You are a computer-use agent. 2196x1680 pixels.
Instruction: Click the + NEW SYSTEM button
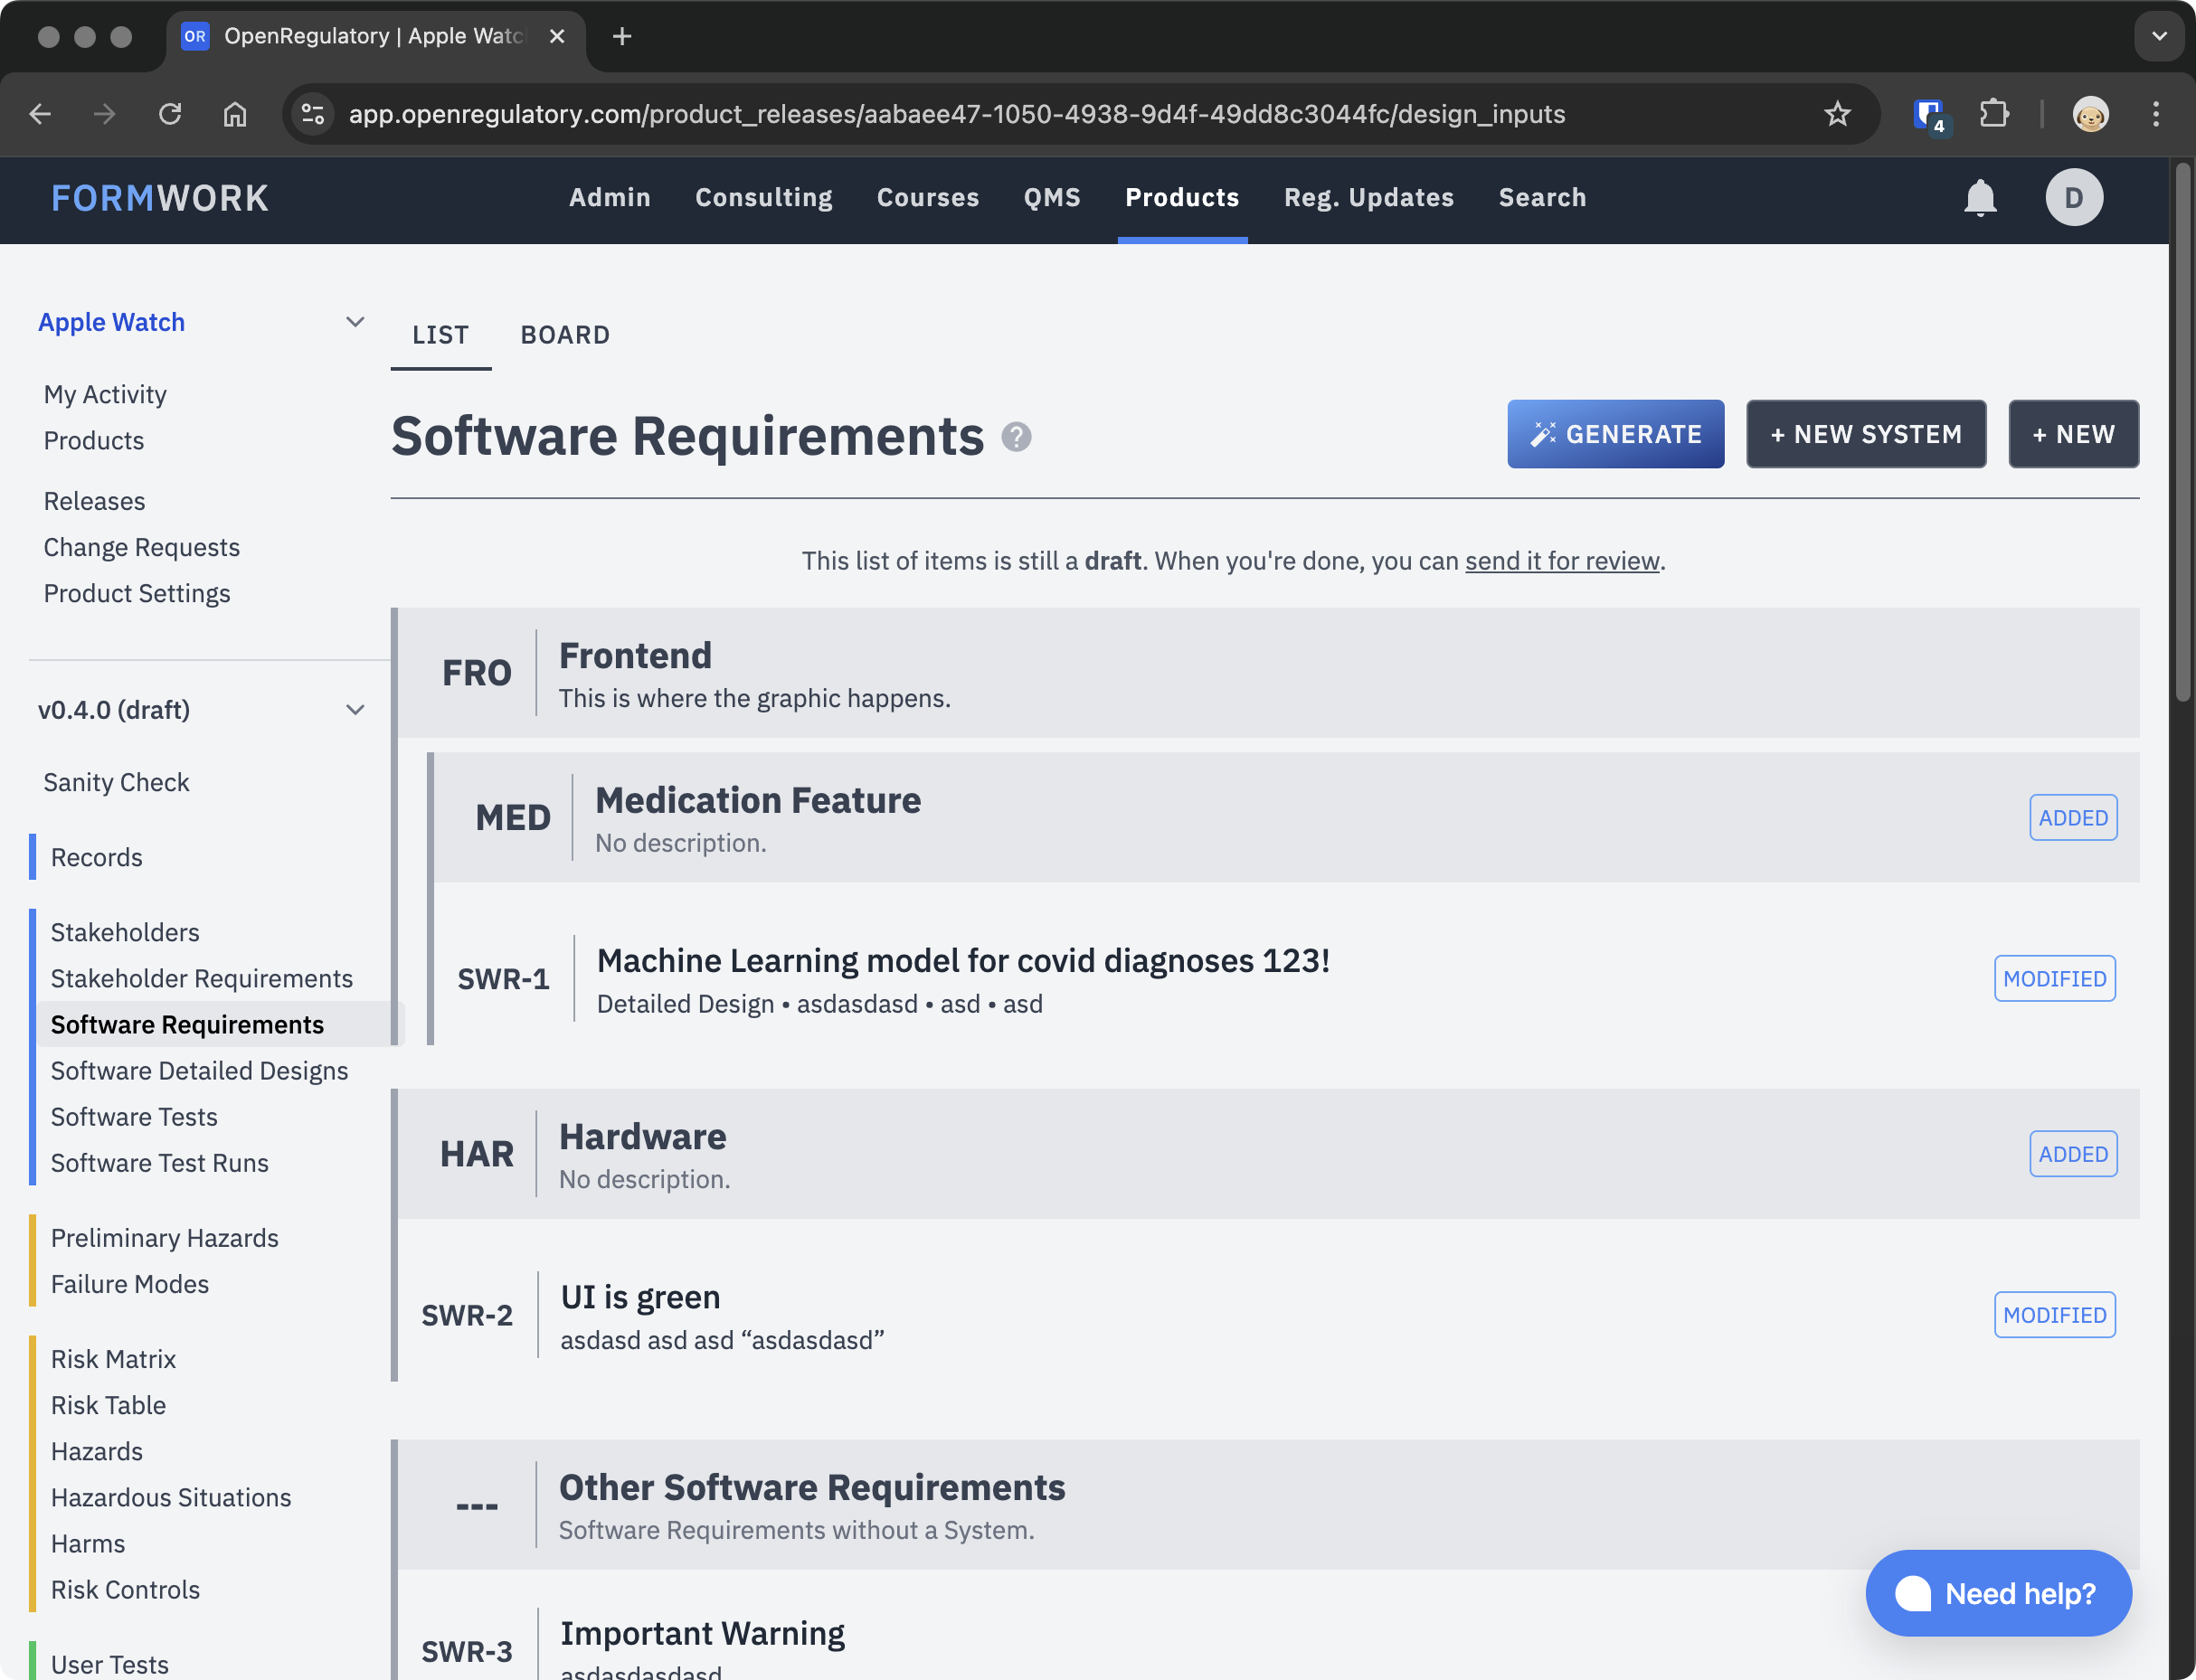[x=1865, y=434]
